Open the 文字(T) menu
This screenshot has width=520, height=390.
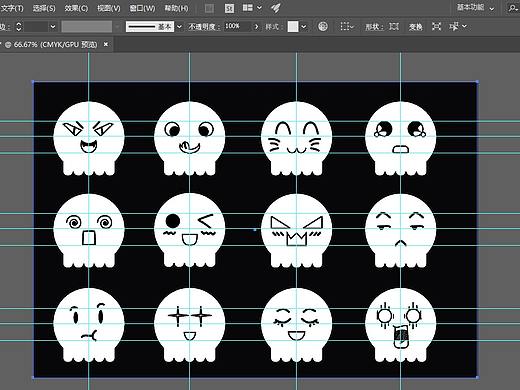click(12, 8)
